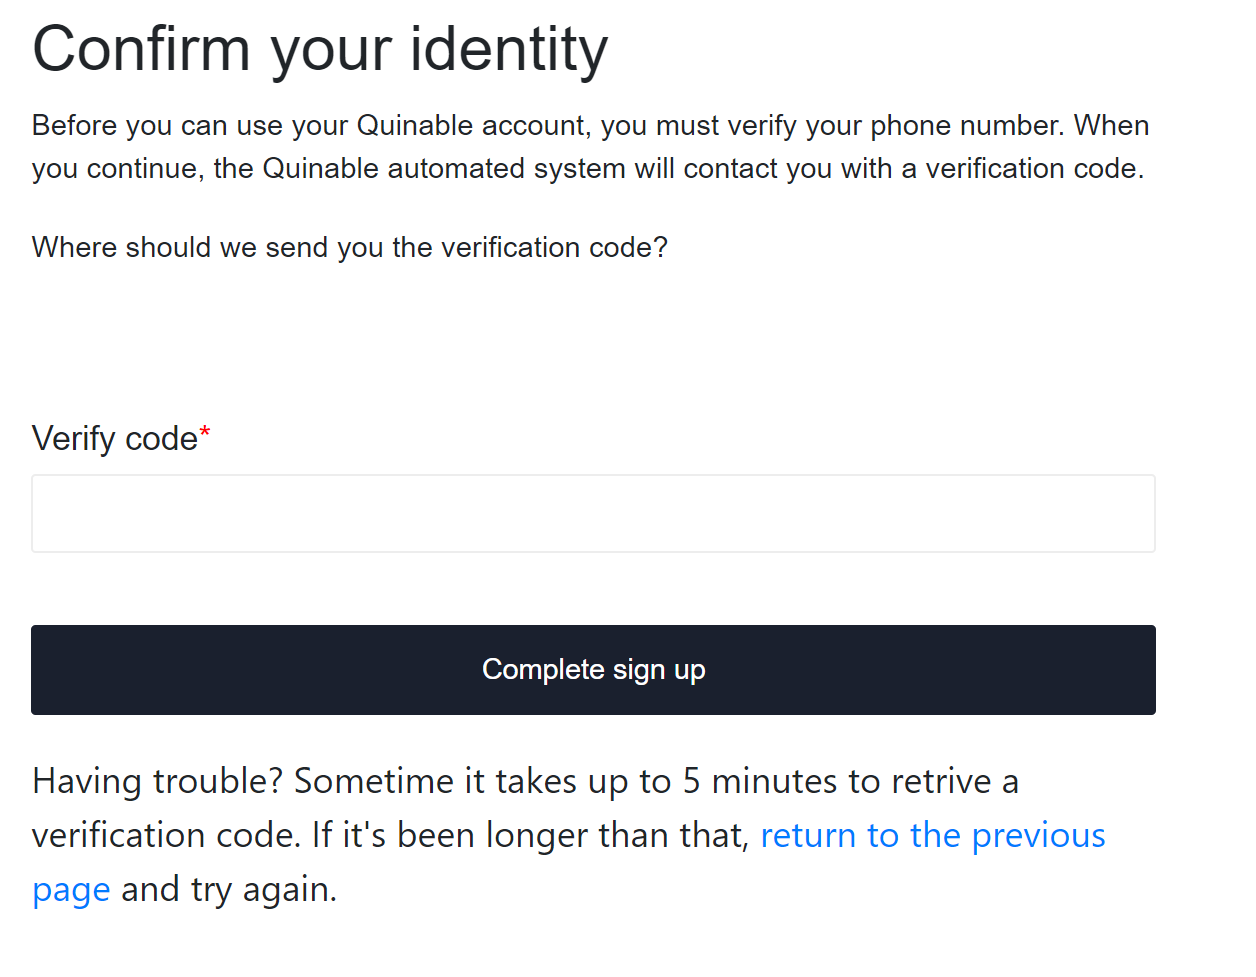This screenshot has width=1256, height=977.
Task: Follow the 'return to the previous' link
Action: pos(933,835)
